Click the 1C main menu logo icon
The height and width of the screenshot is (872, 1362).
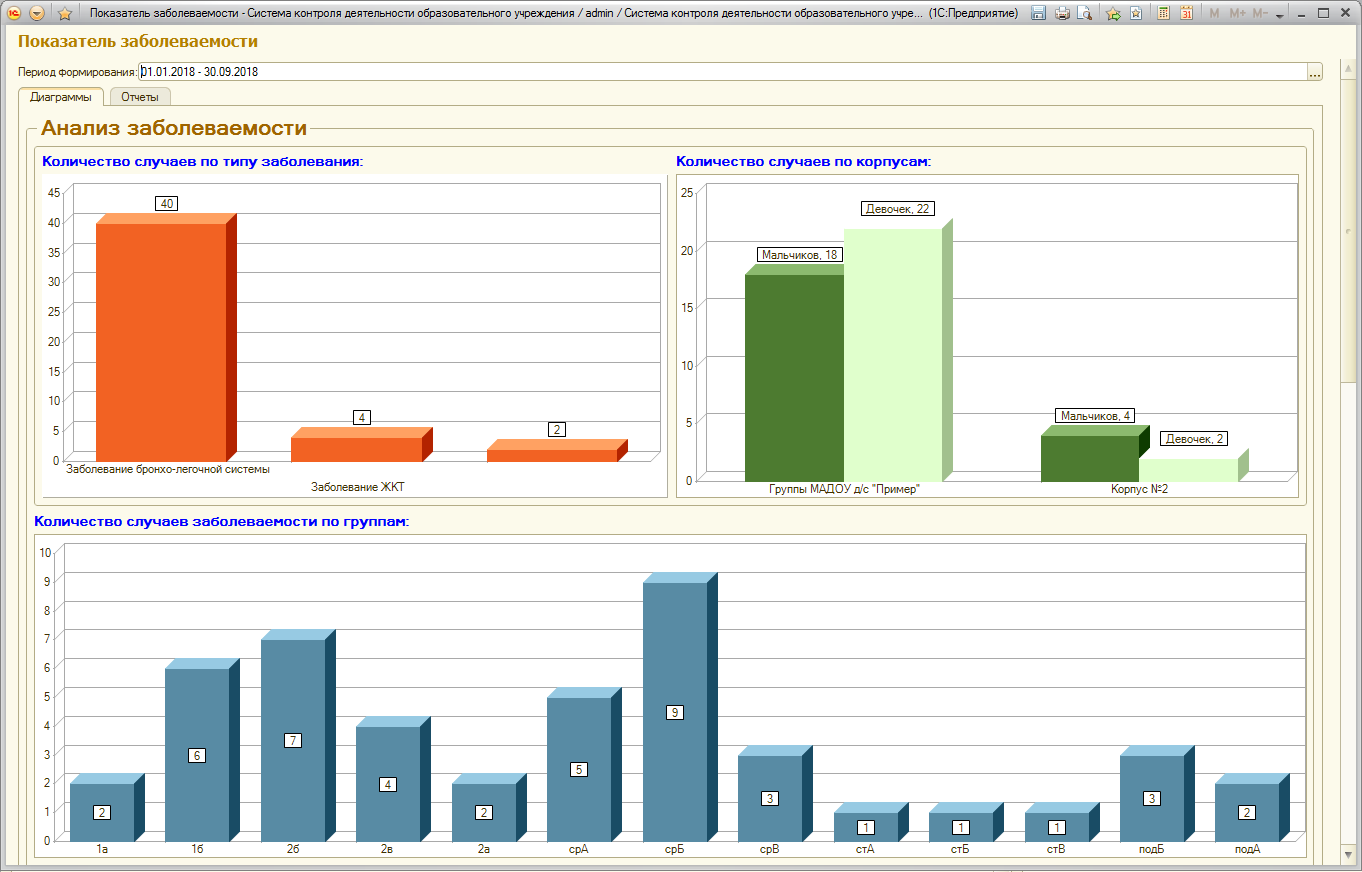click(14, 13)
